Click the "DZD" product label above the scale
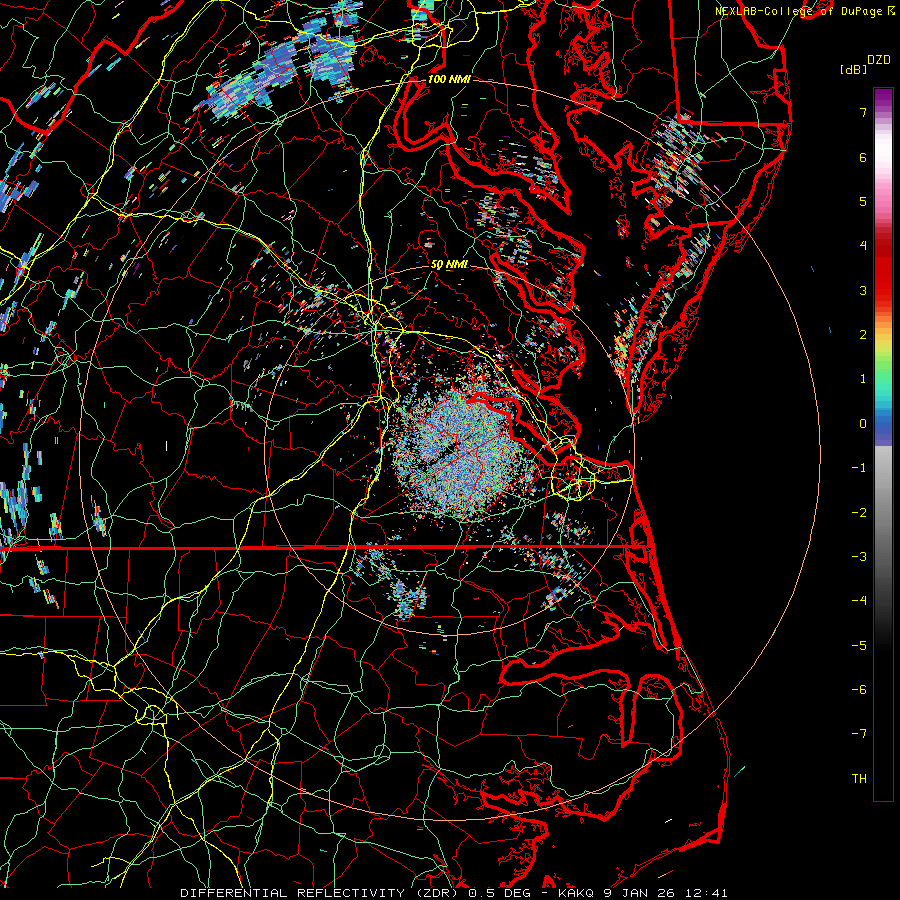The image size is (900, 900). click(879, 60)
